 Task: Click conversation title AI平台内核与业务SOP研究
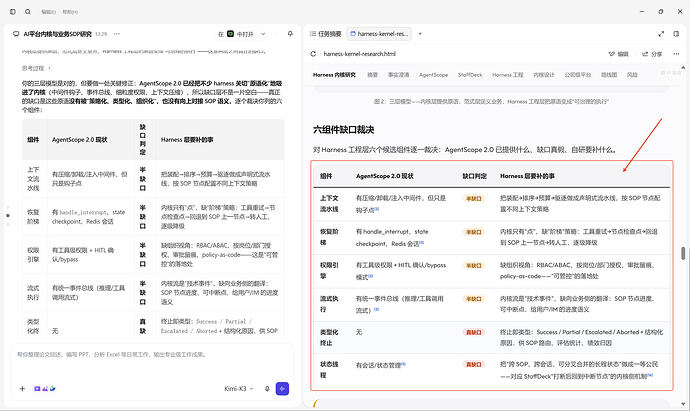click(58, 34)
